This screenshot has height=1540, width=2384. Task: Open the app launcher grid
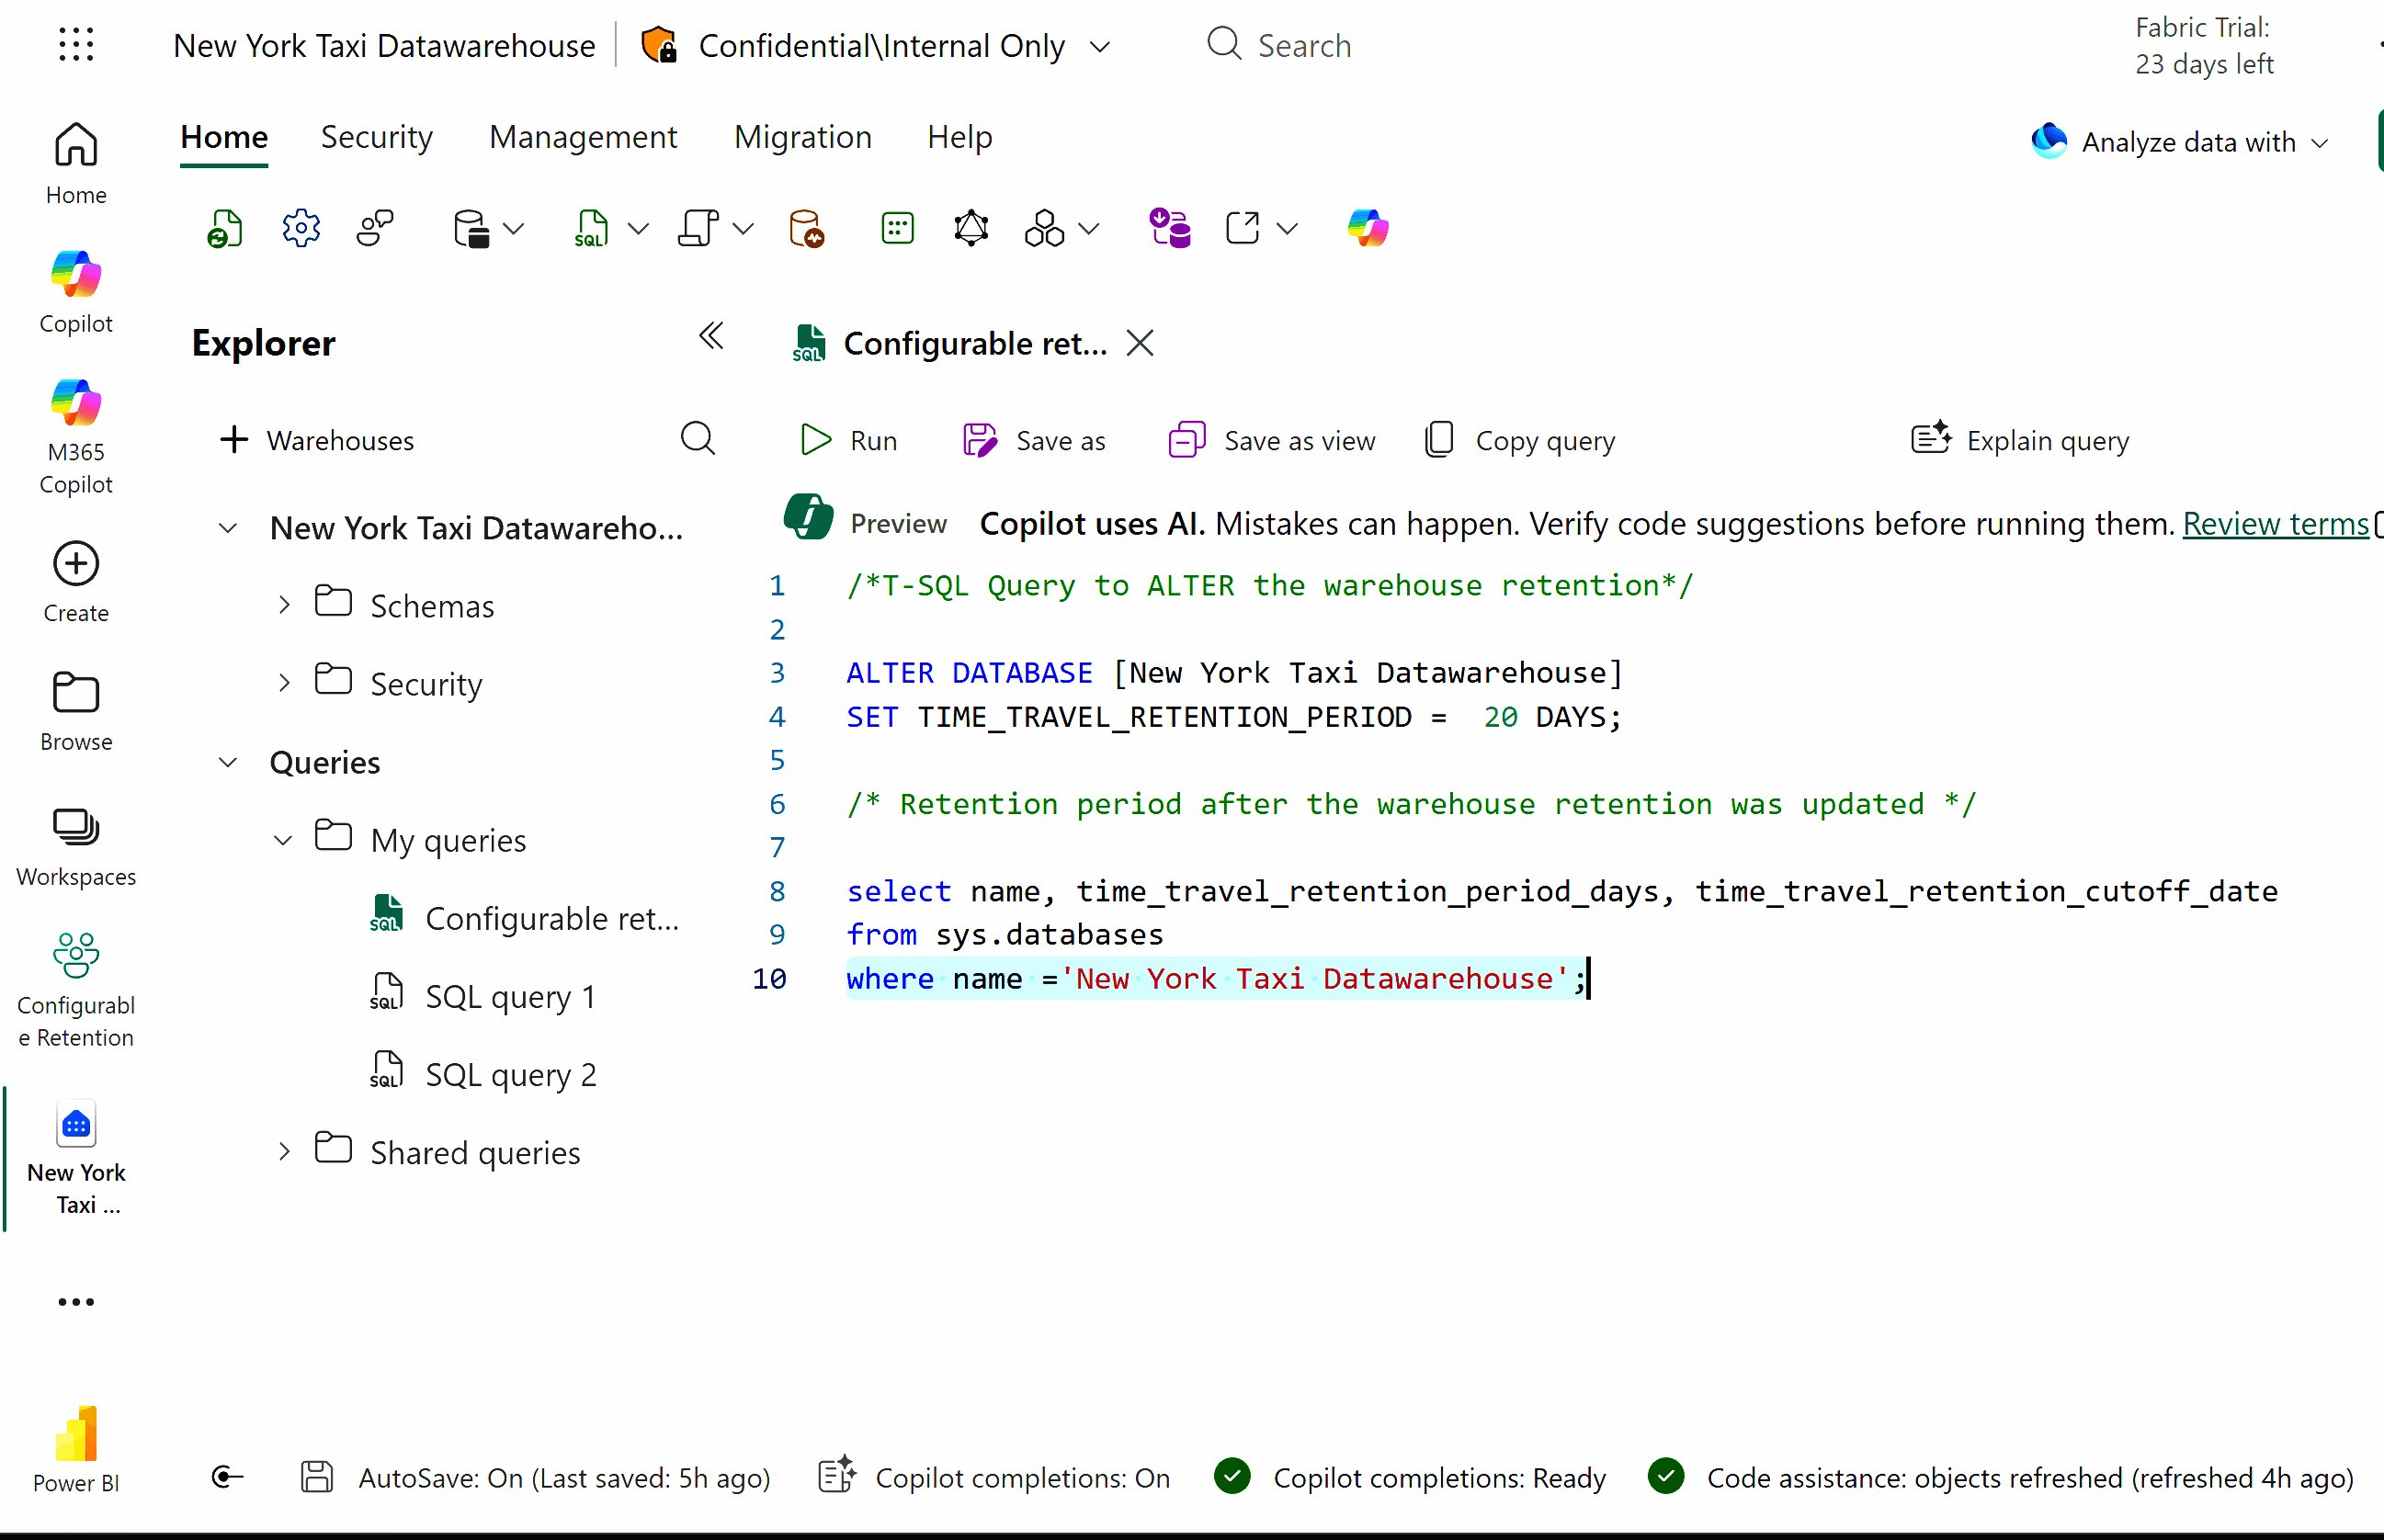[76, 45]
